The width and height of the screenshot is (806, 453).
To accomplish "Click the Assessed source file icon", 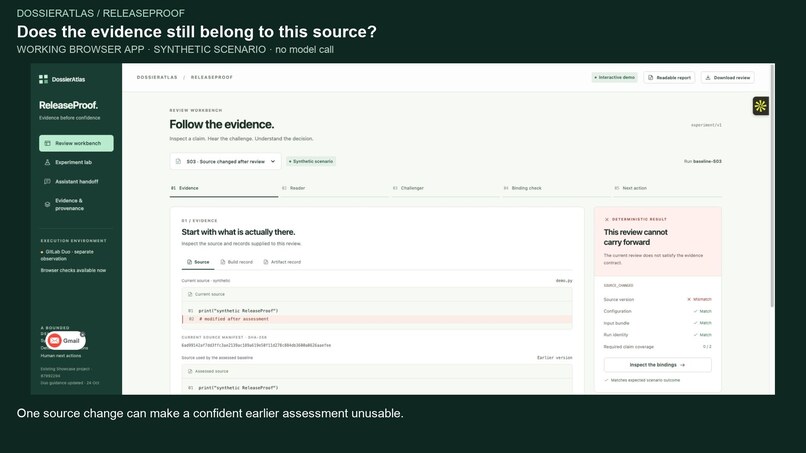I will point(190,371).
